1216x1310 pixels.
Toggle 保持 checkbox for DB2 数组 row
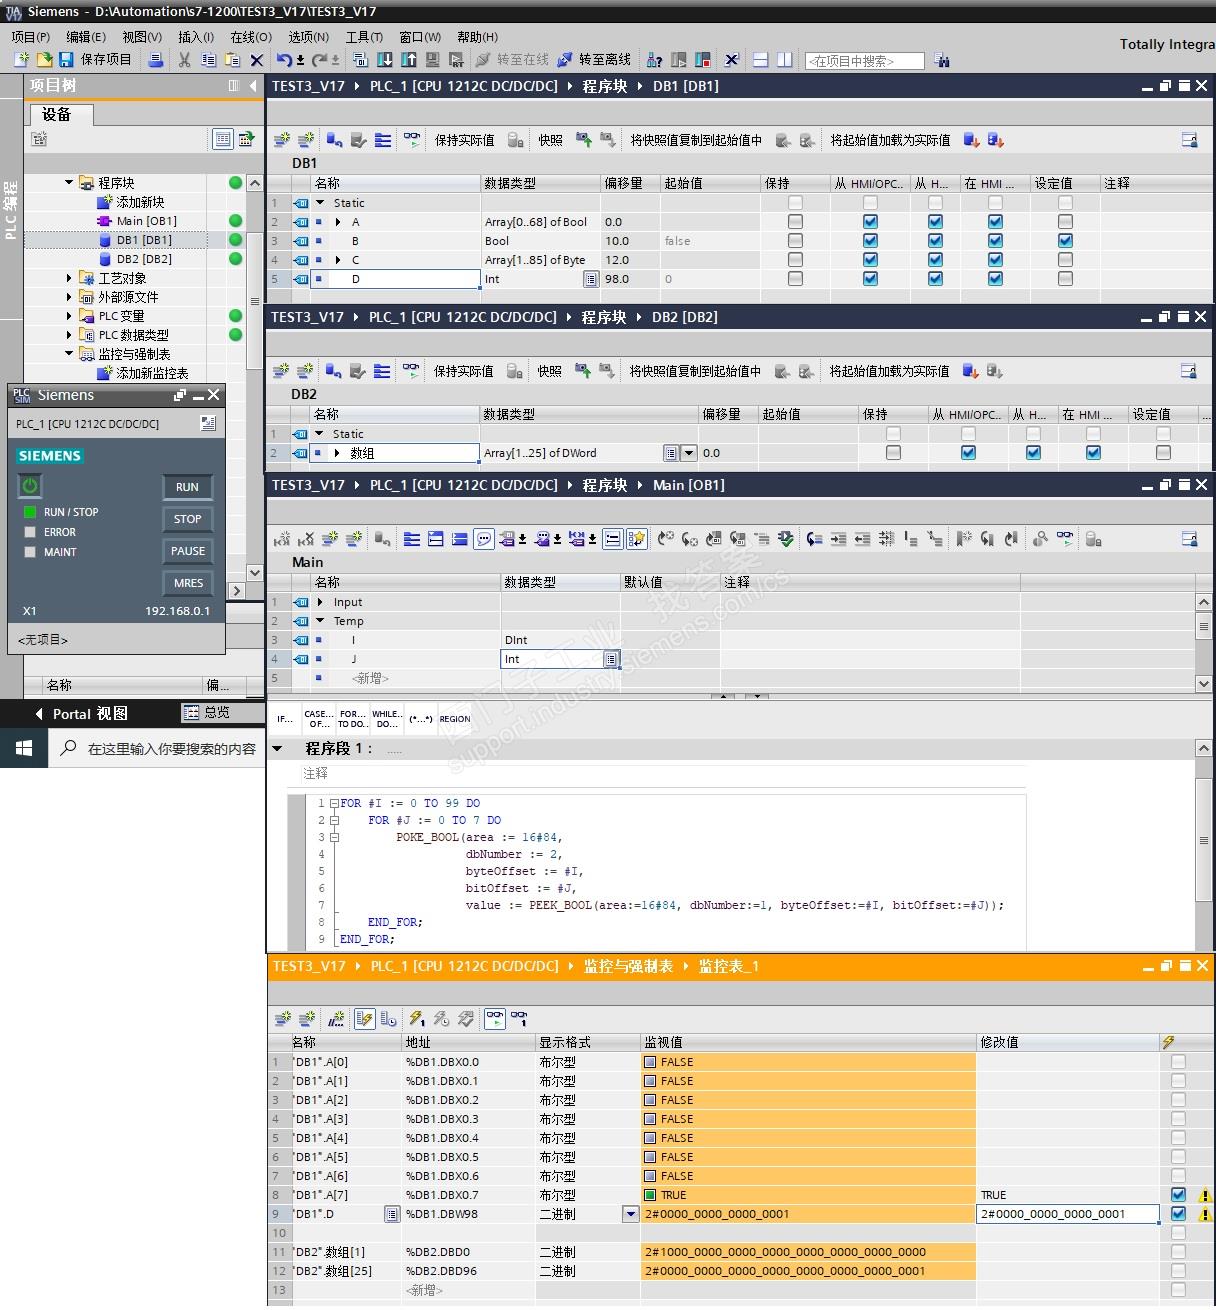pyautogui.click(x=893, y=453)
